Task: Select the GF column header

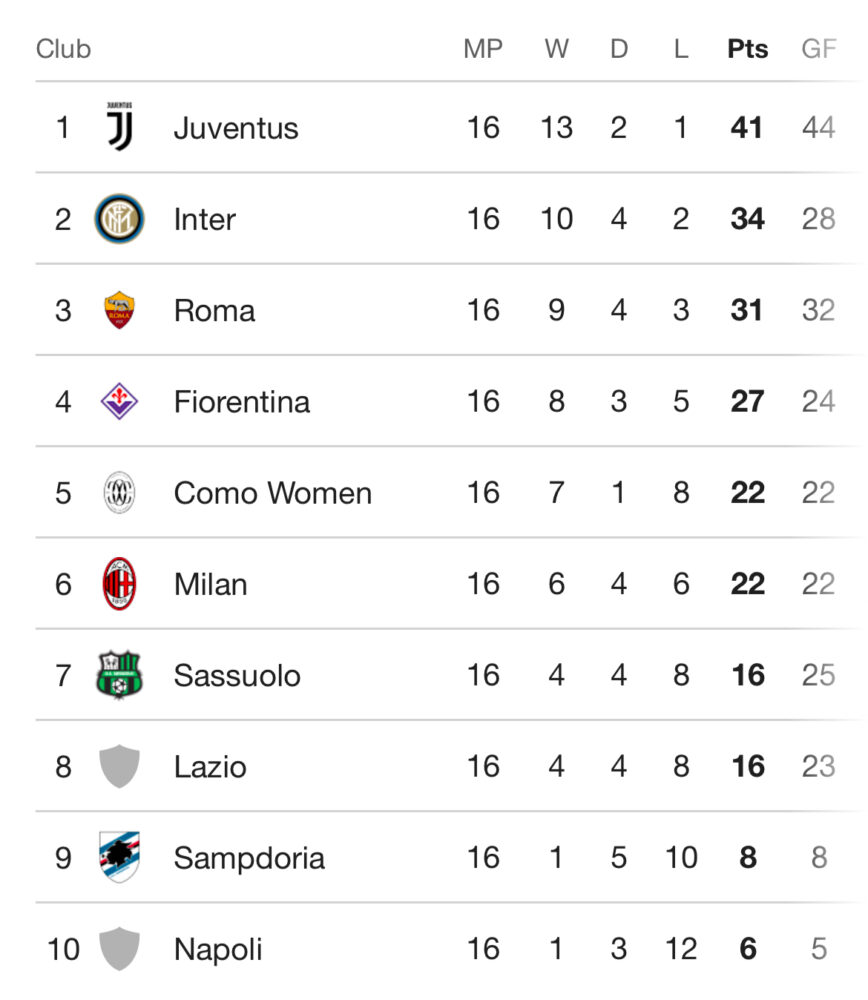Action: click(x=818, y=49)
